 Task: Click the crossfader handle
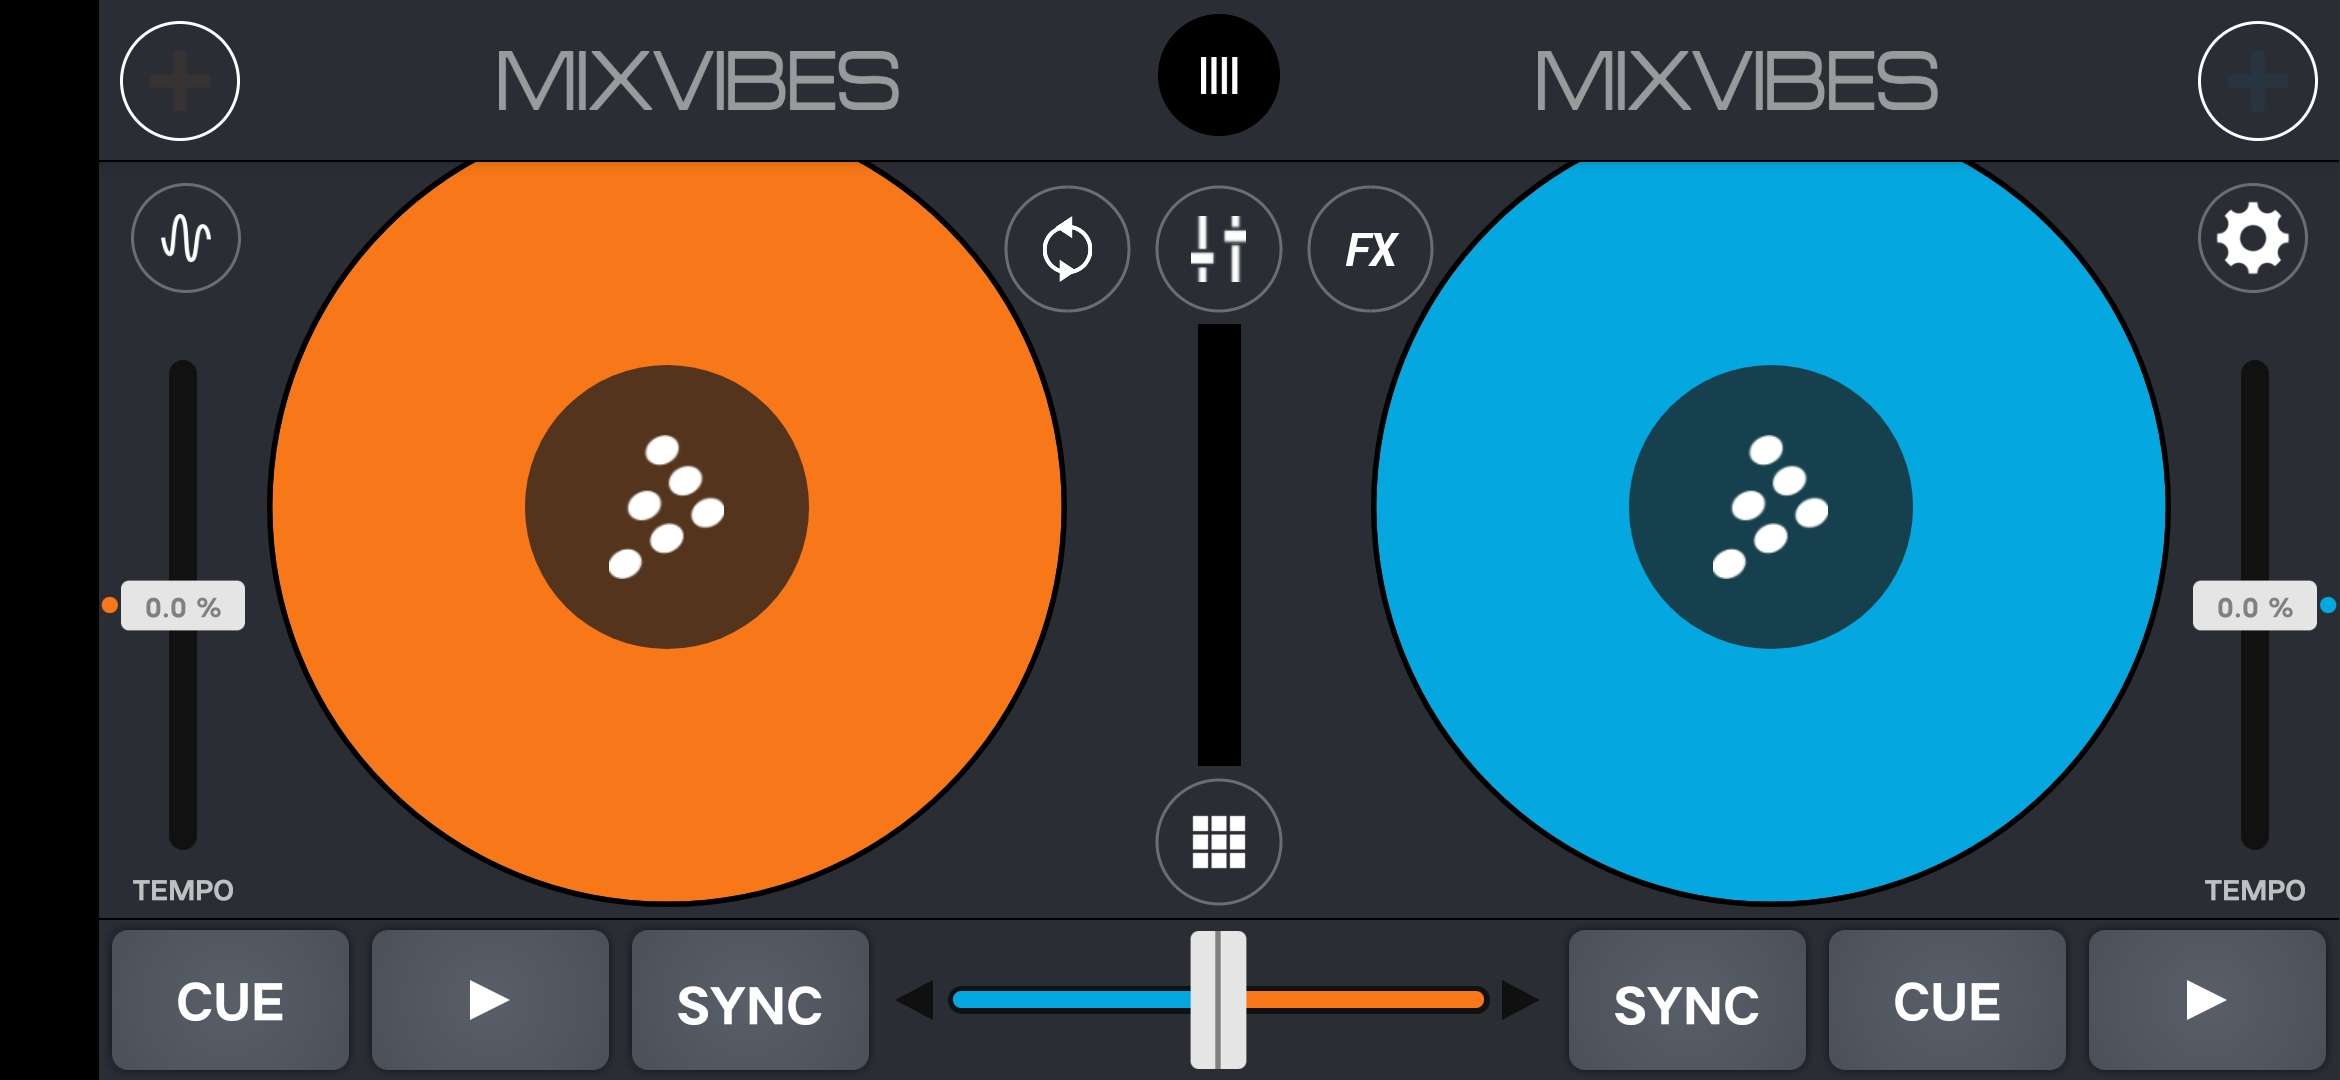[1218, 1000]
